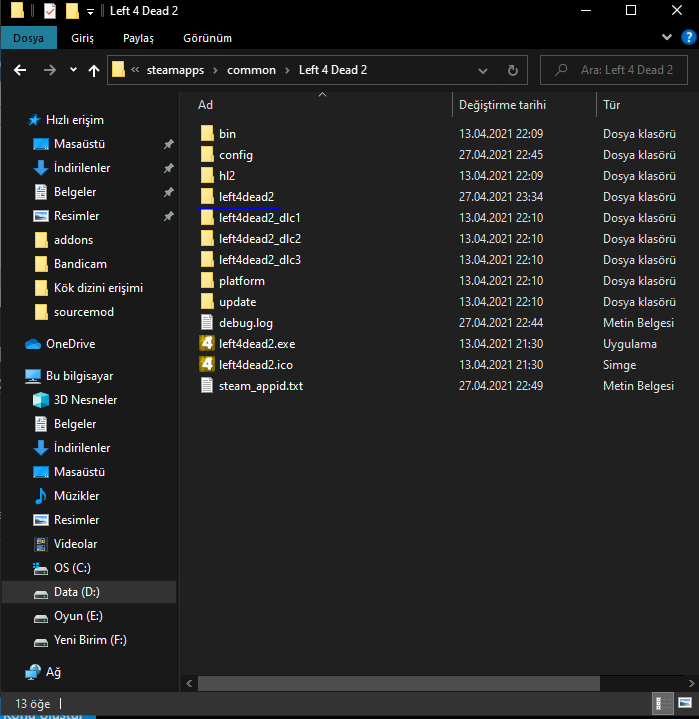Screen dimensions: 699x719
Task: Click the scrollbar left arrow
Action: [189, 683]
